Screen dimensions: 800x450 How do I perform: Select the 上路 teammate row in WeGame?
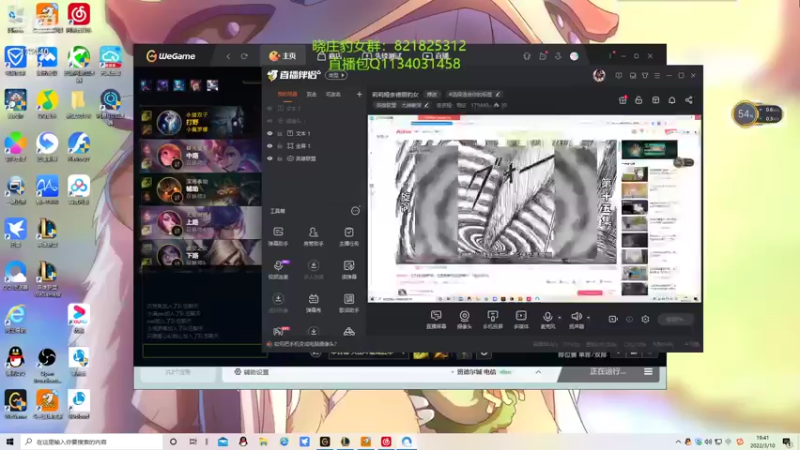click(x=201, y=222)
